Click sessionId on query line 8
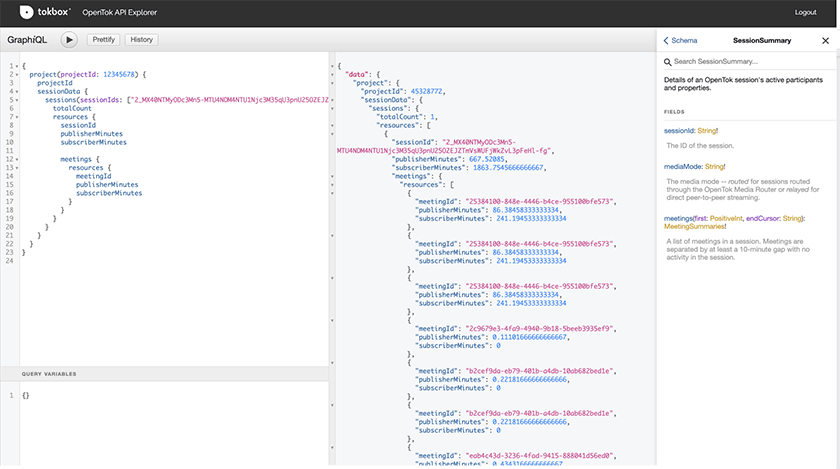 click(78, 125)
